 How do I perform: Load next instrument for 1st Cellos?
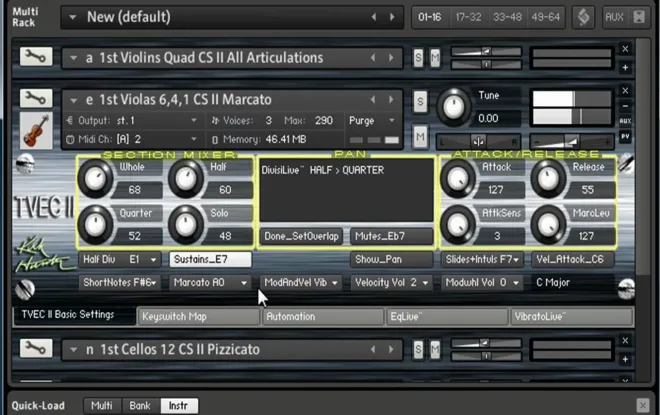tap(391, 349)
